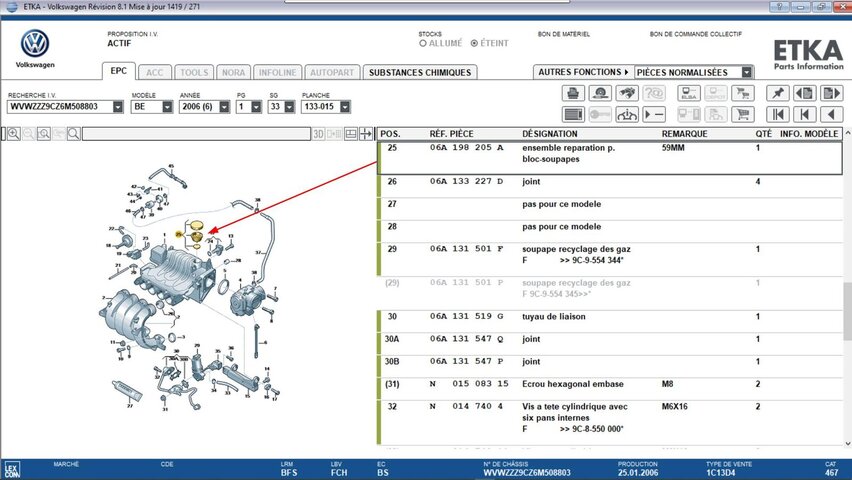Click TYPE DE VENTE value 1C13D4
852x480 pixels.
click(721, 472)
